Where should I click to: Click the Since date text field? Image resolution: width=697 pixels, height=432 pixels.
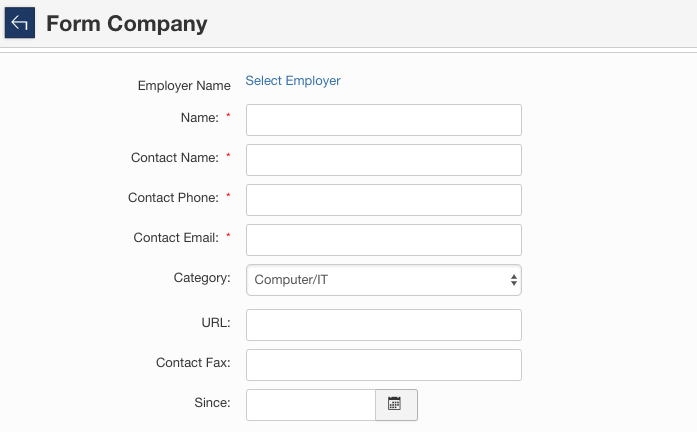(311, 405)
